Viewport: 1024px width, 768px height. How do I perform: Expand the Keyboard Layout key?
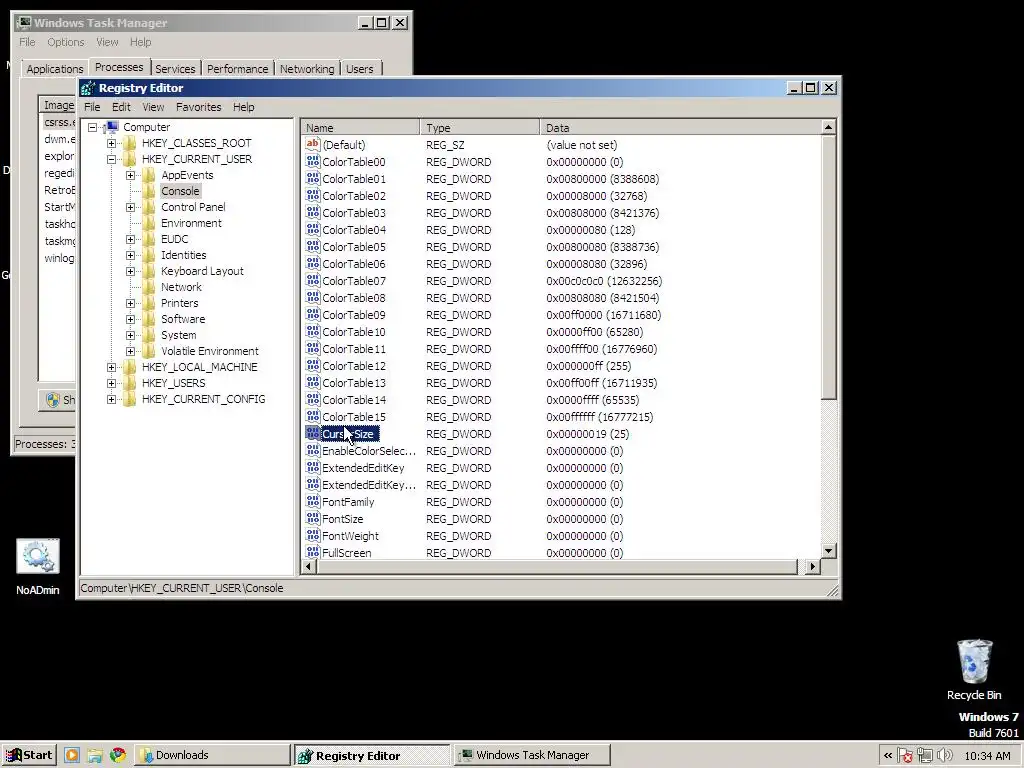(131, 271)
